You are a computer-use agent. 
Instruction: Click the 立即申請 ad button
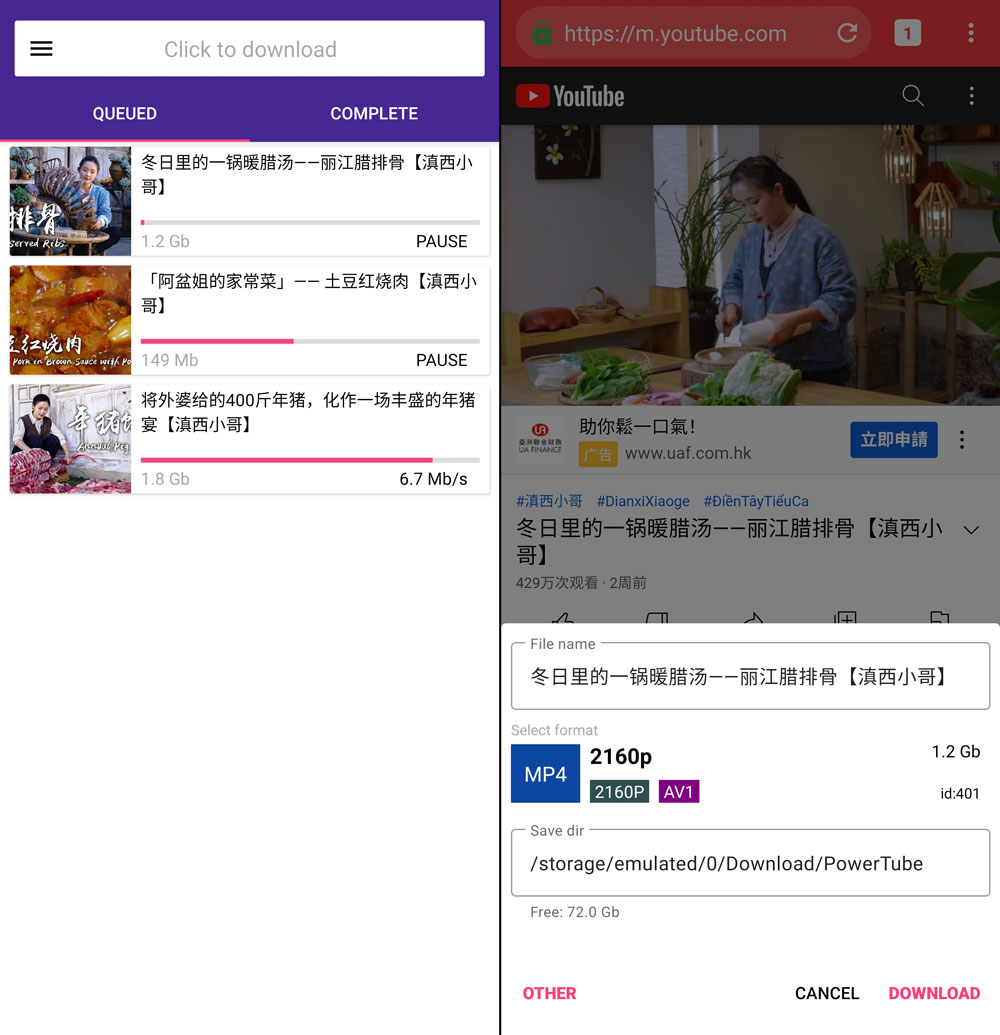tap(894, 440)
